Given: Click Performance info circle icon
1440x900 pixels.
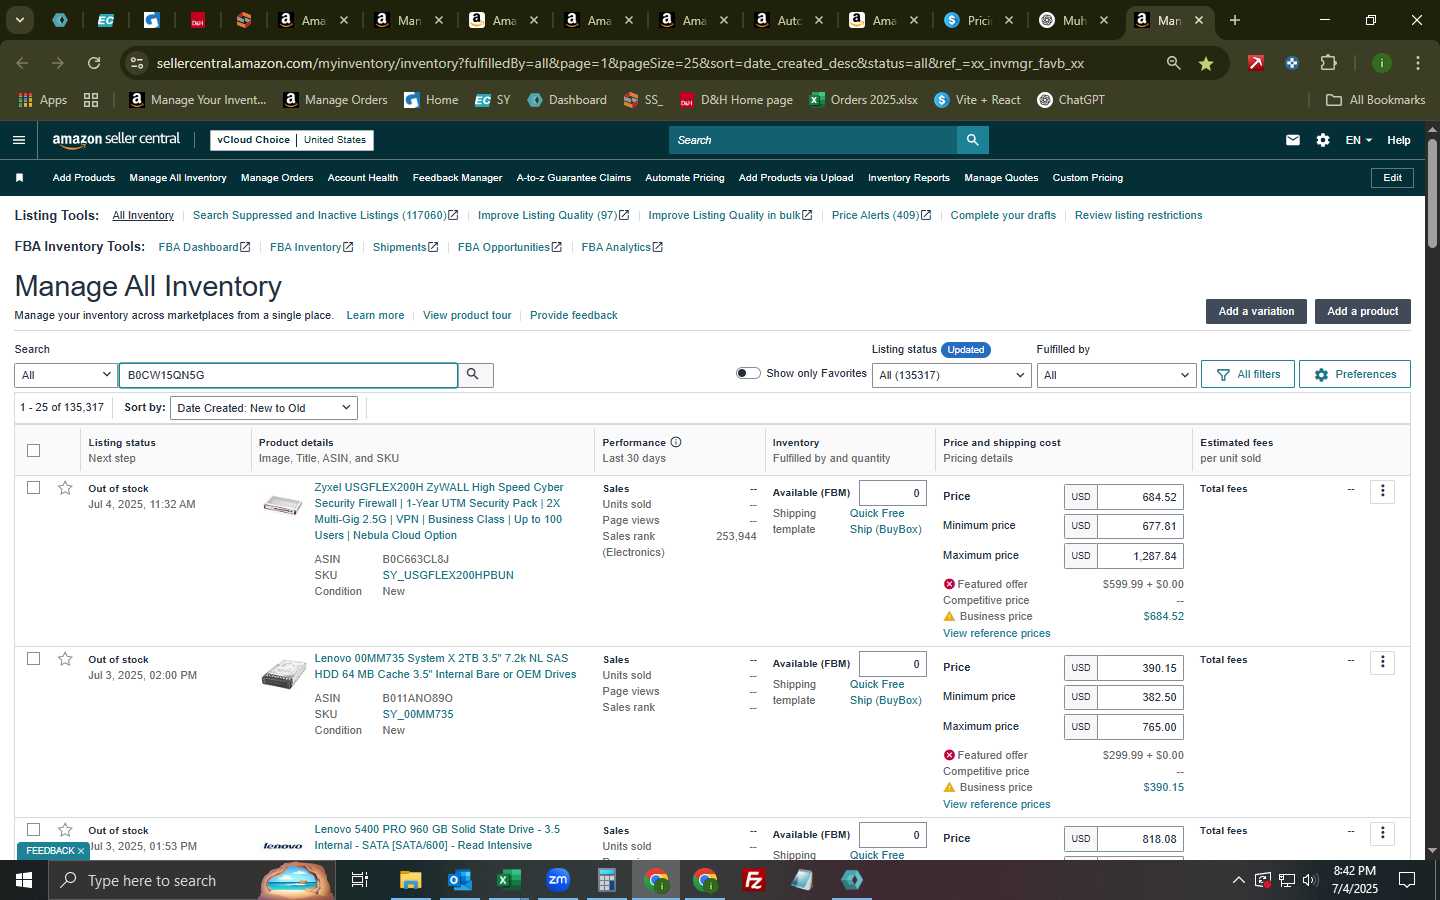Looking at the screenshot, I should 676,442.
